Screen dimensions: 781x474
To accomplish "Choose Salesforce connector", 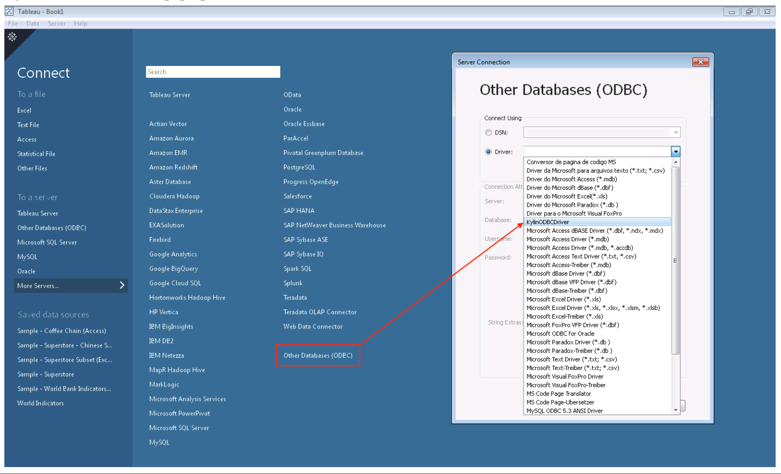I will (298, 196).
